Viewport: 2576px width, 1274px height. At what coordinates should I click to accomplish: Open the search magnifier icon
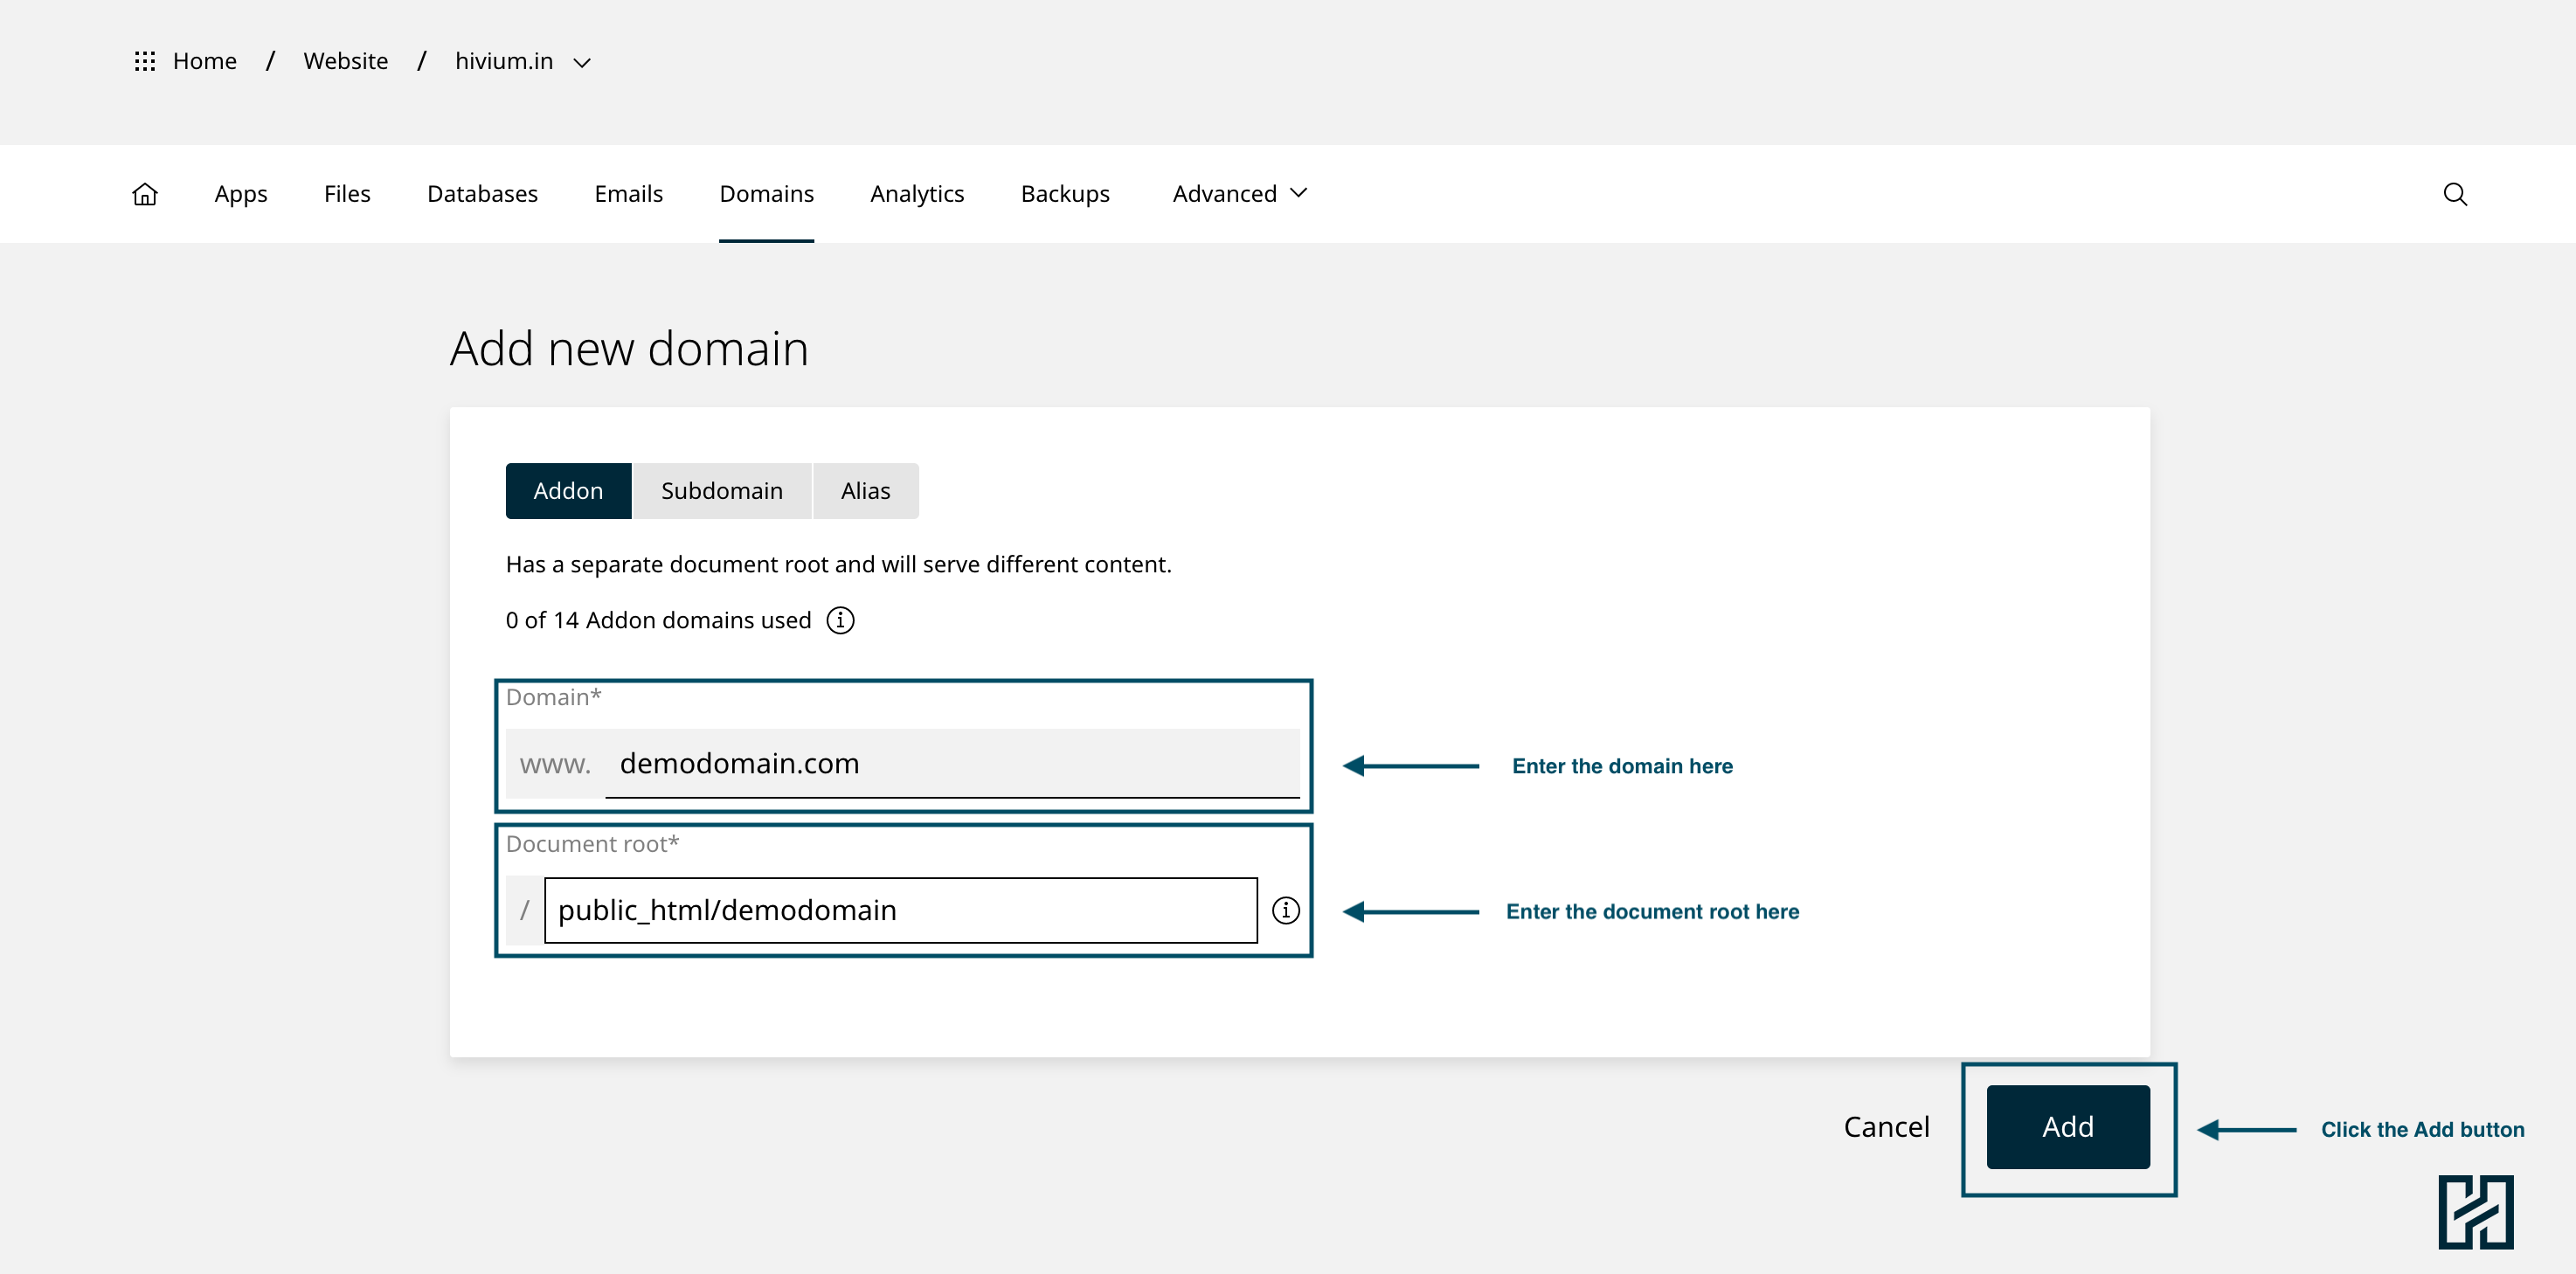pyautogui.click(x=2454, y=194)
